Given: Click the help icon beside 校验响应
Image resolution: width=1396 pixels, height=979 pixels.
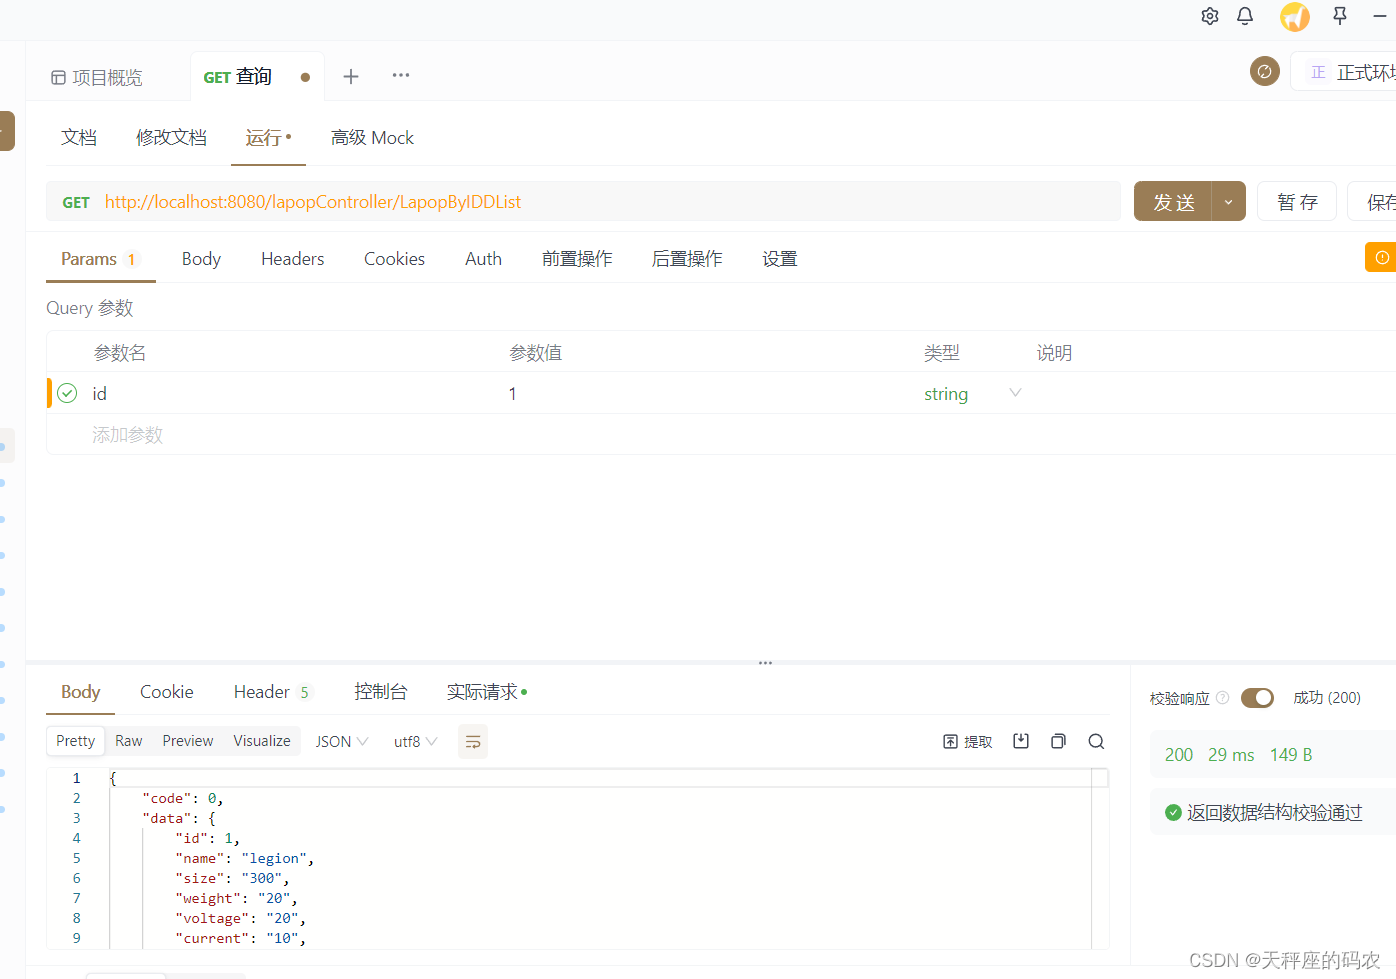Looking at the screenshot, I should pyautogui.click(x=1222, y=698).
